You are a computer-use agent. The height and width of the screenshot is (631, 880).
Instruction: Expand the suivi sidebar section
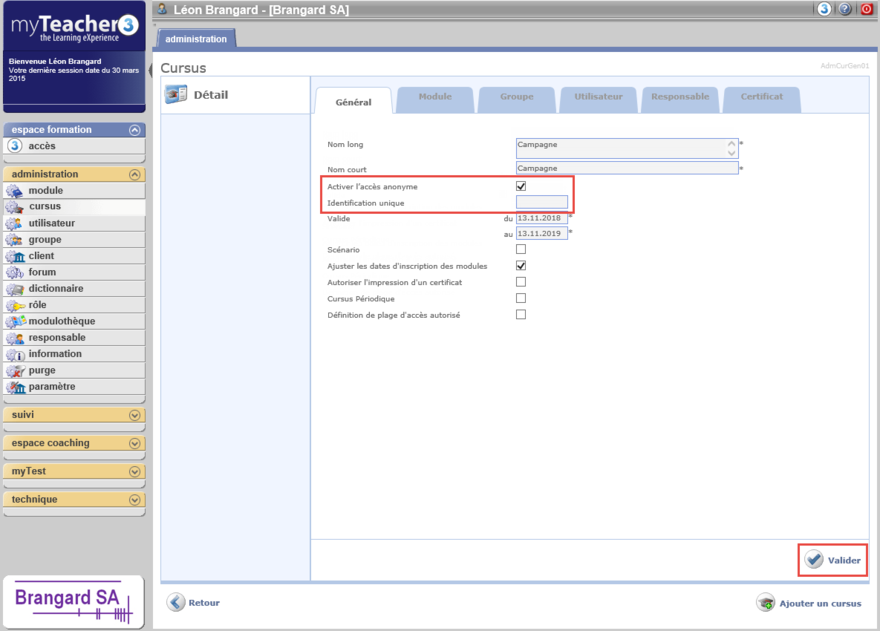pyautogui.click(x=135, y=415)
